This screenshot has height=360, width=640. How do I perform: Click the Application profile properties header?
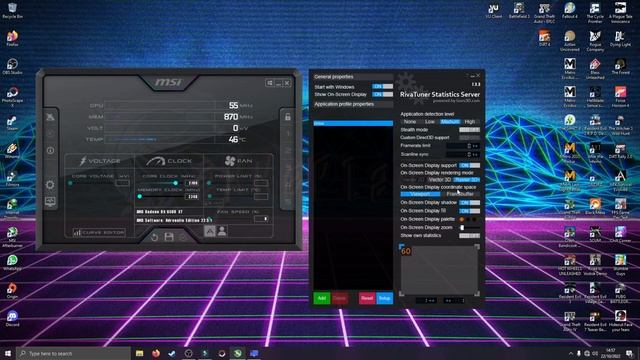point(353,104)
